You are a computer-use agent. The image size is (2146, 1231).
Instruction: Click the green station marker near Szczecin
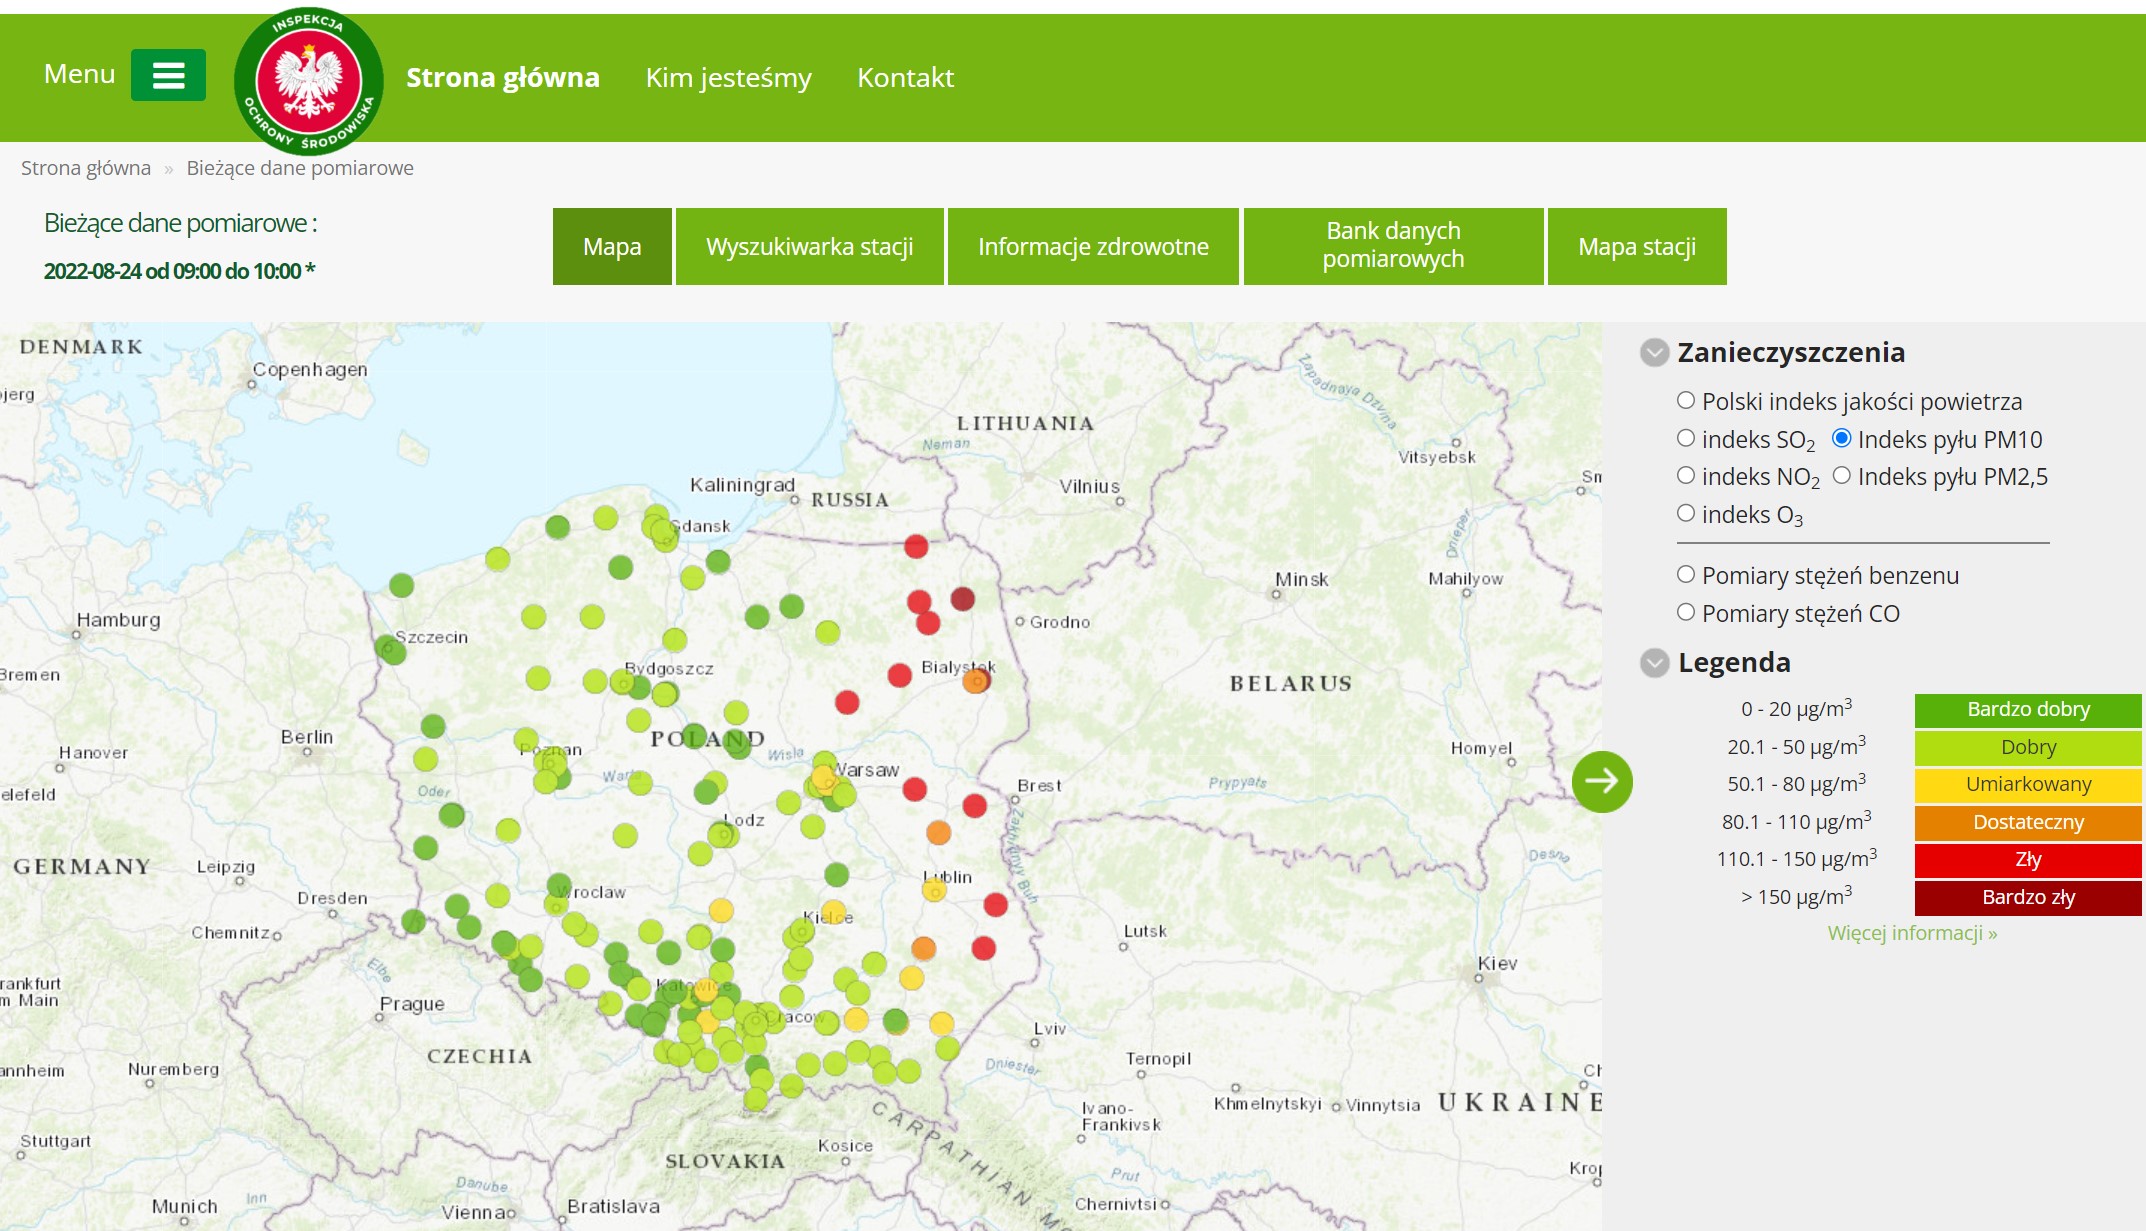tap(390, 650)
